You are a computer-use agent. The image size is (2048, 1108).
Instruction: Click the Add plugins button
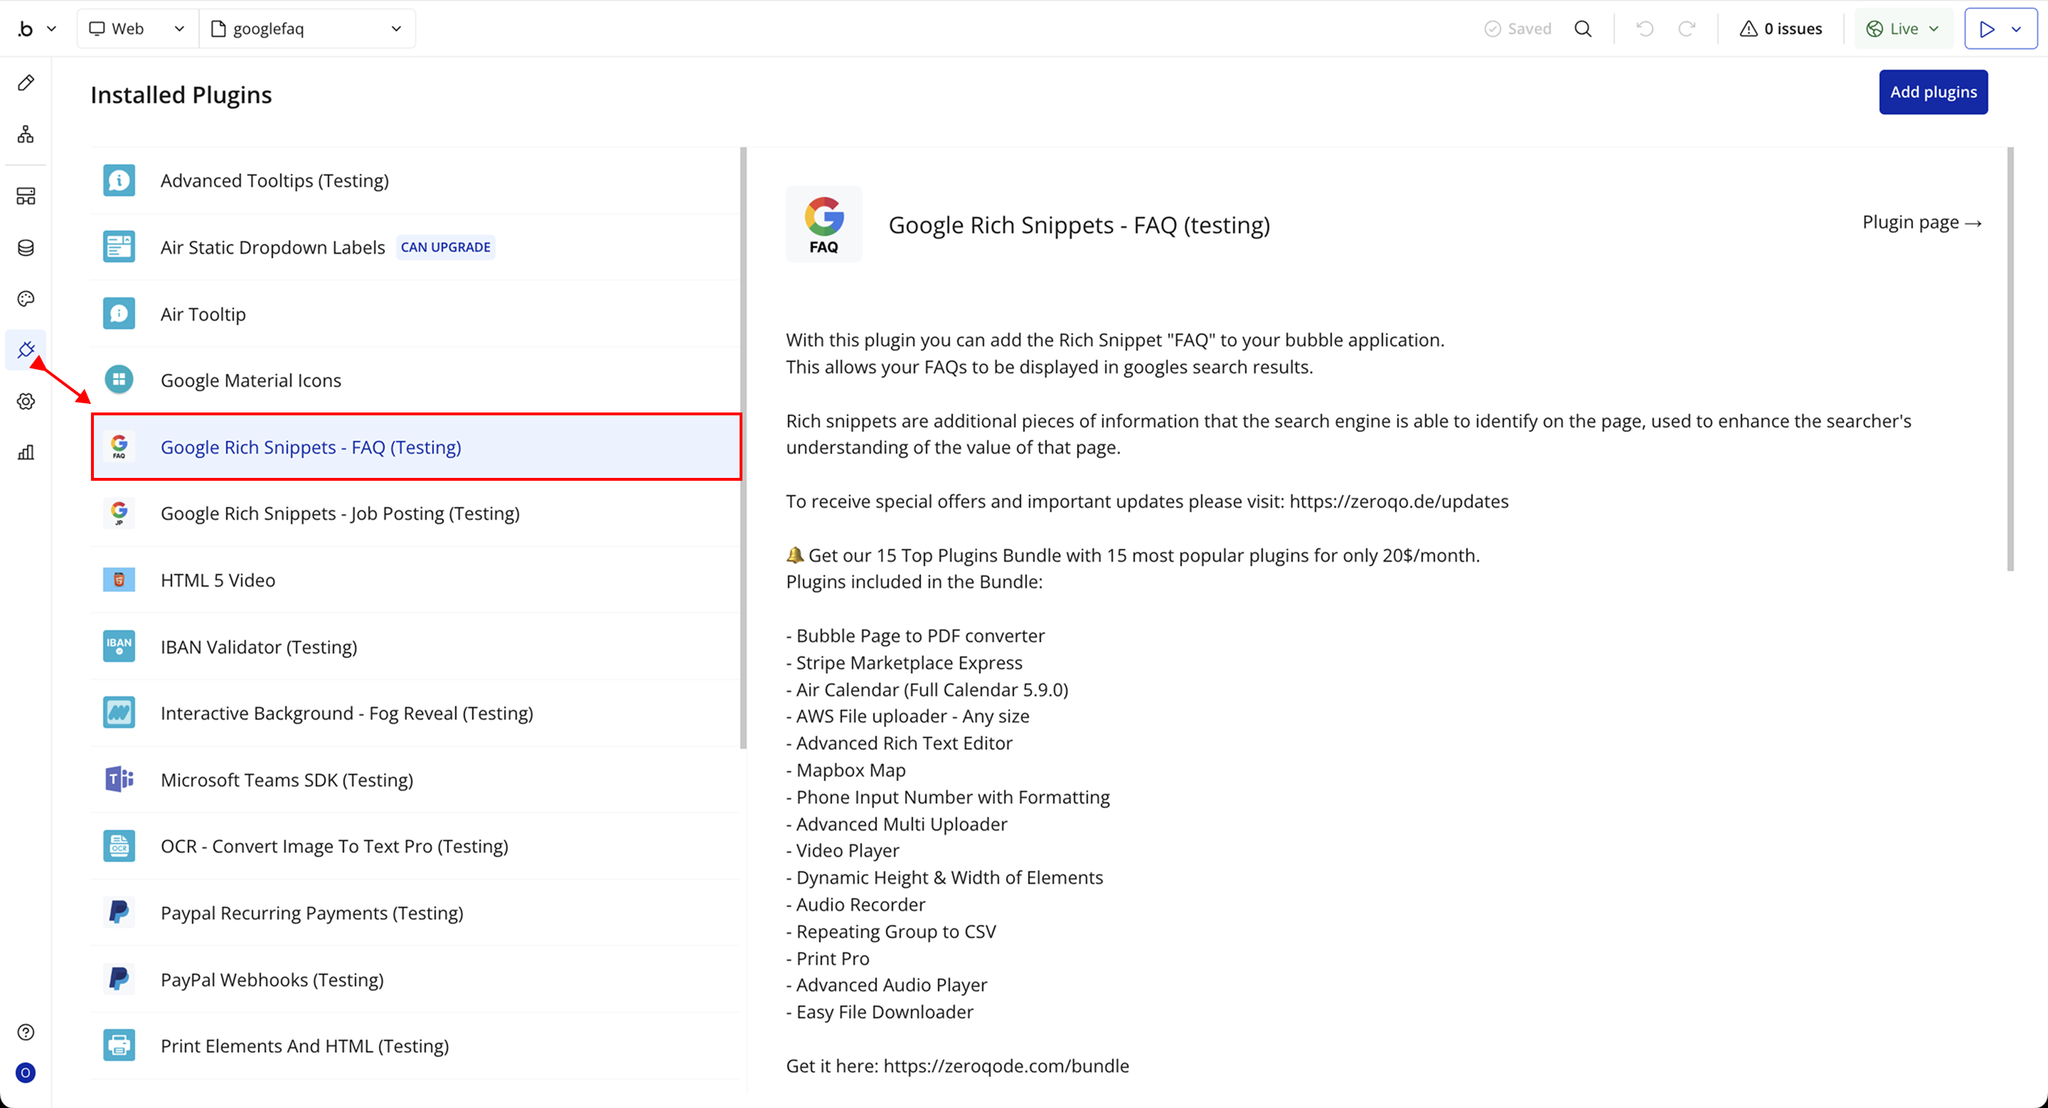1933,92
